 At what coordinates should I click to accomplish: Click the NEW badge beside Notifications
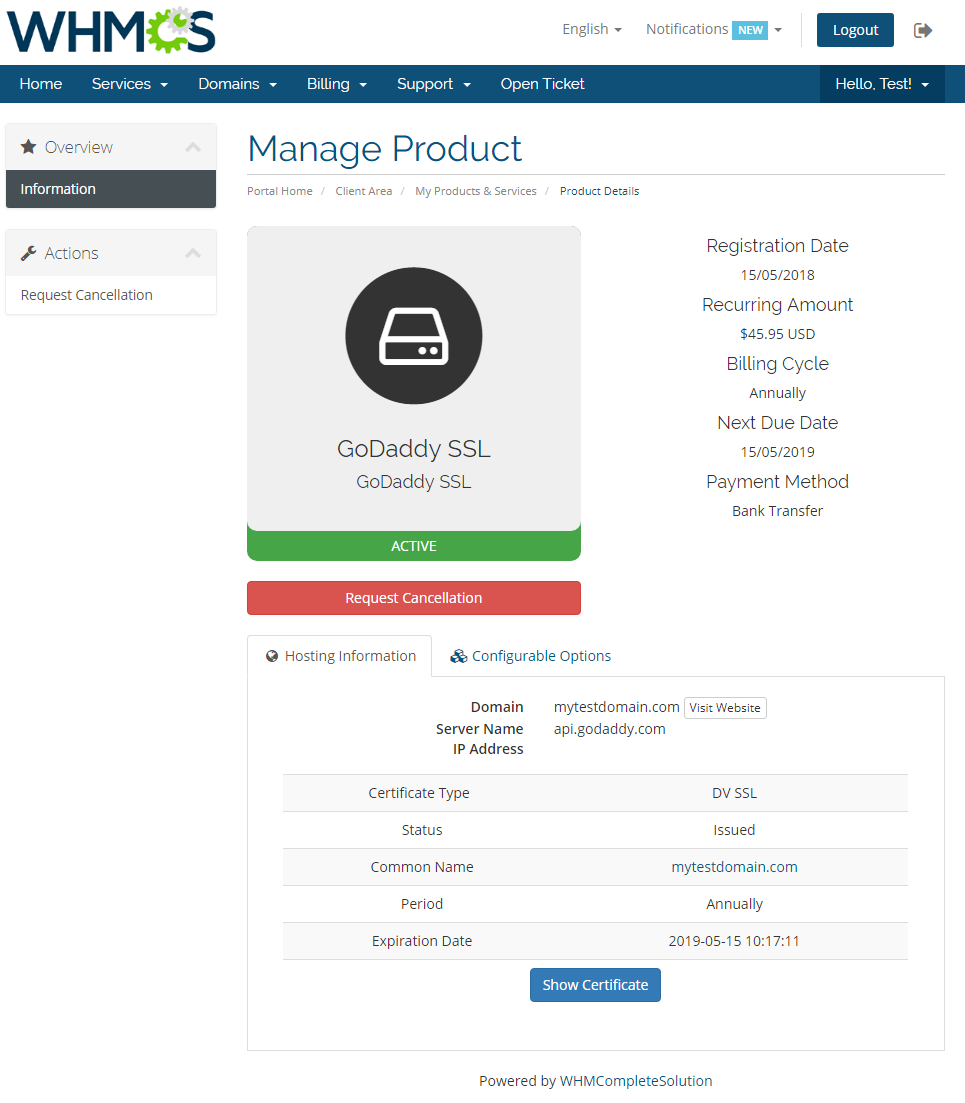[x=750, y=30]
